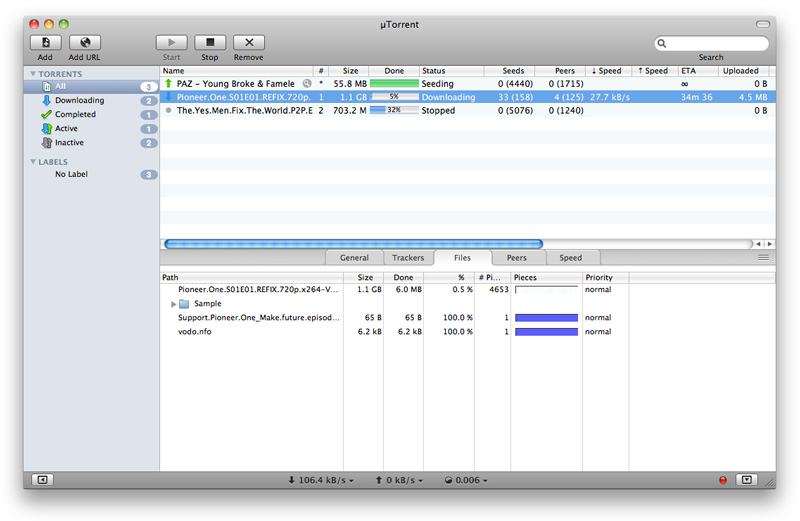Select the Completed filter with green checkmark
Screen dimensions: 800x521
click(x=75, y=115)
